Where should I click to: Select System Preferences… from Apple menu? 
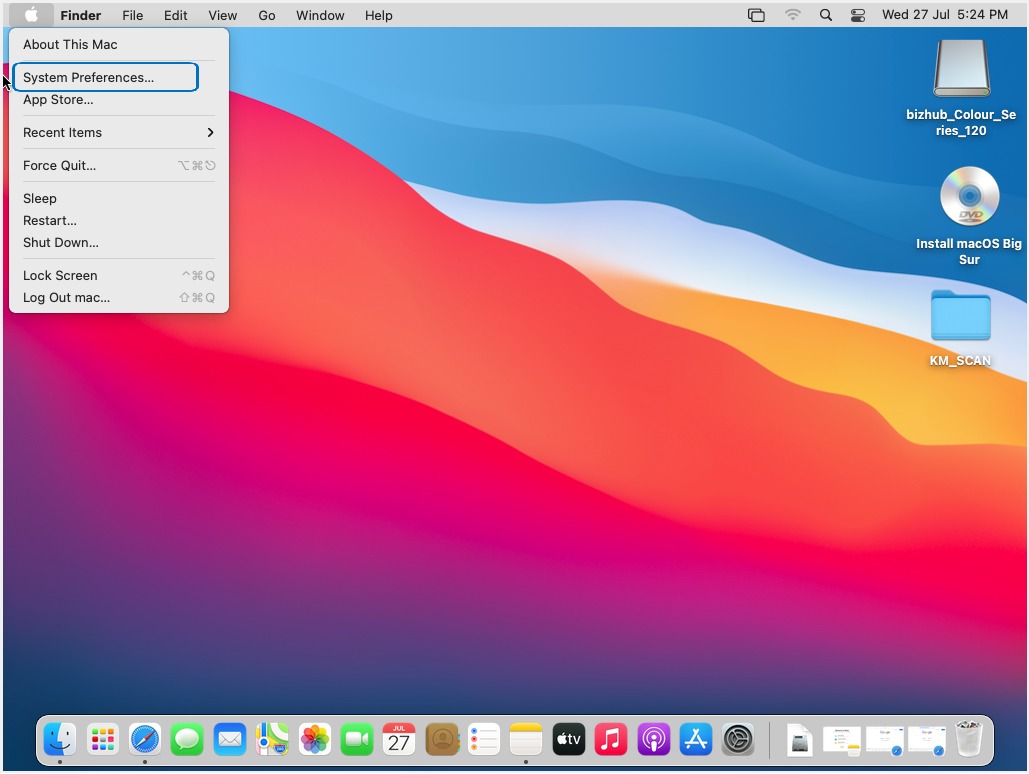point(89,77)
